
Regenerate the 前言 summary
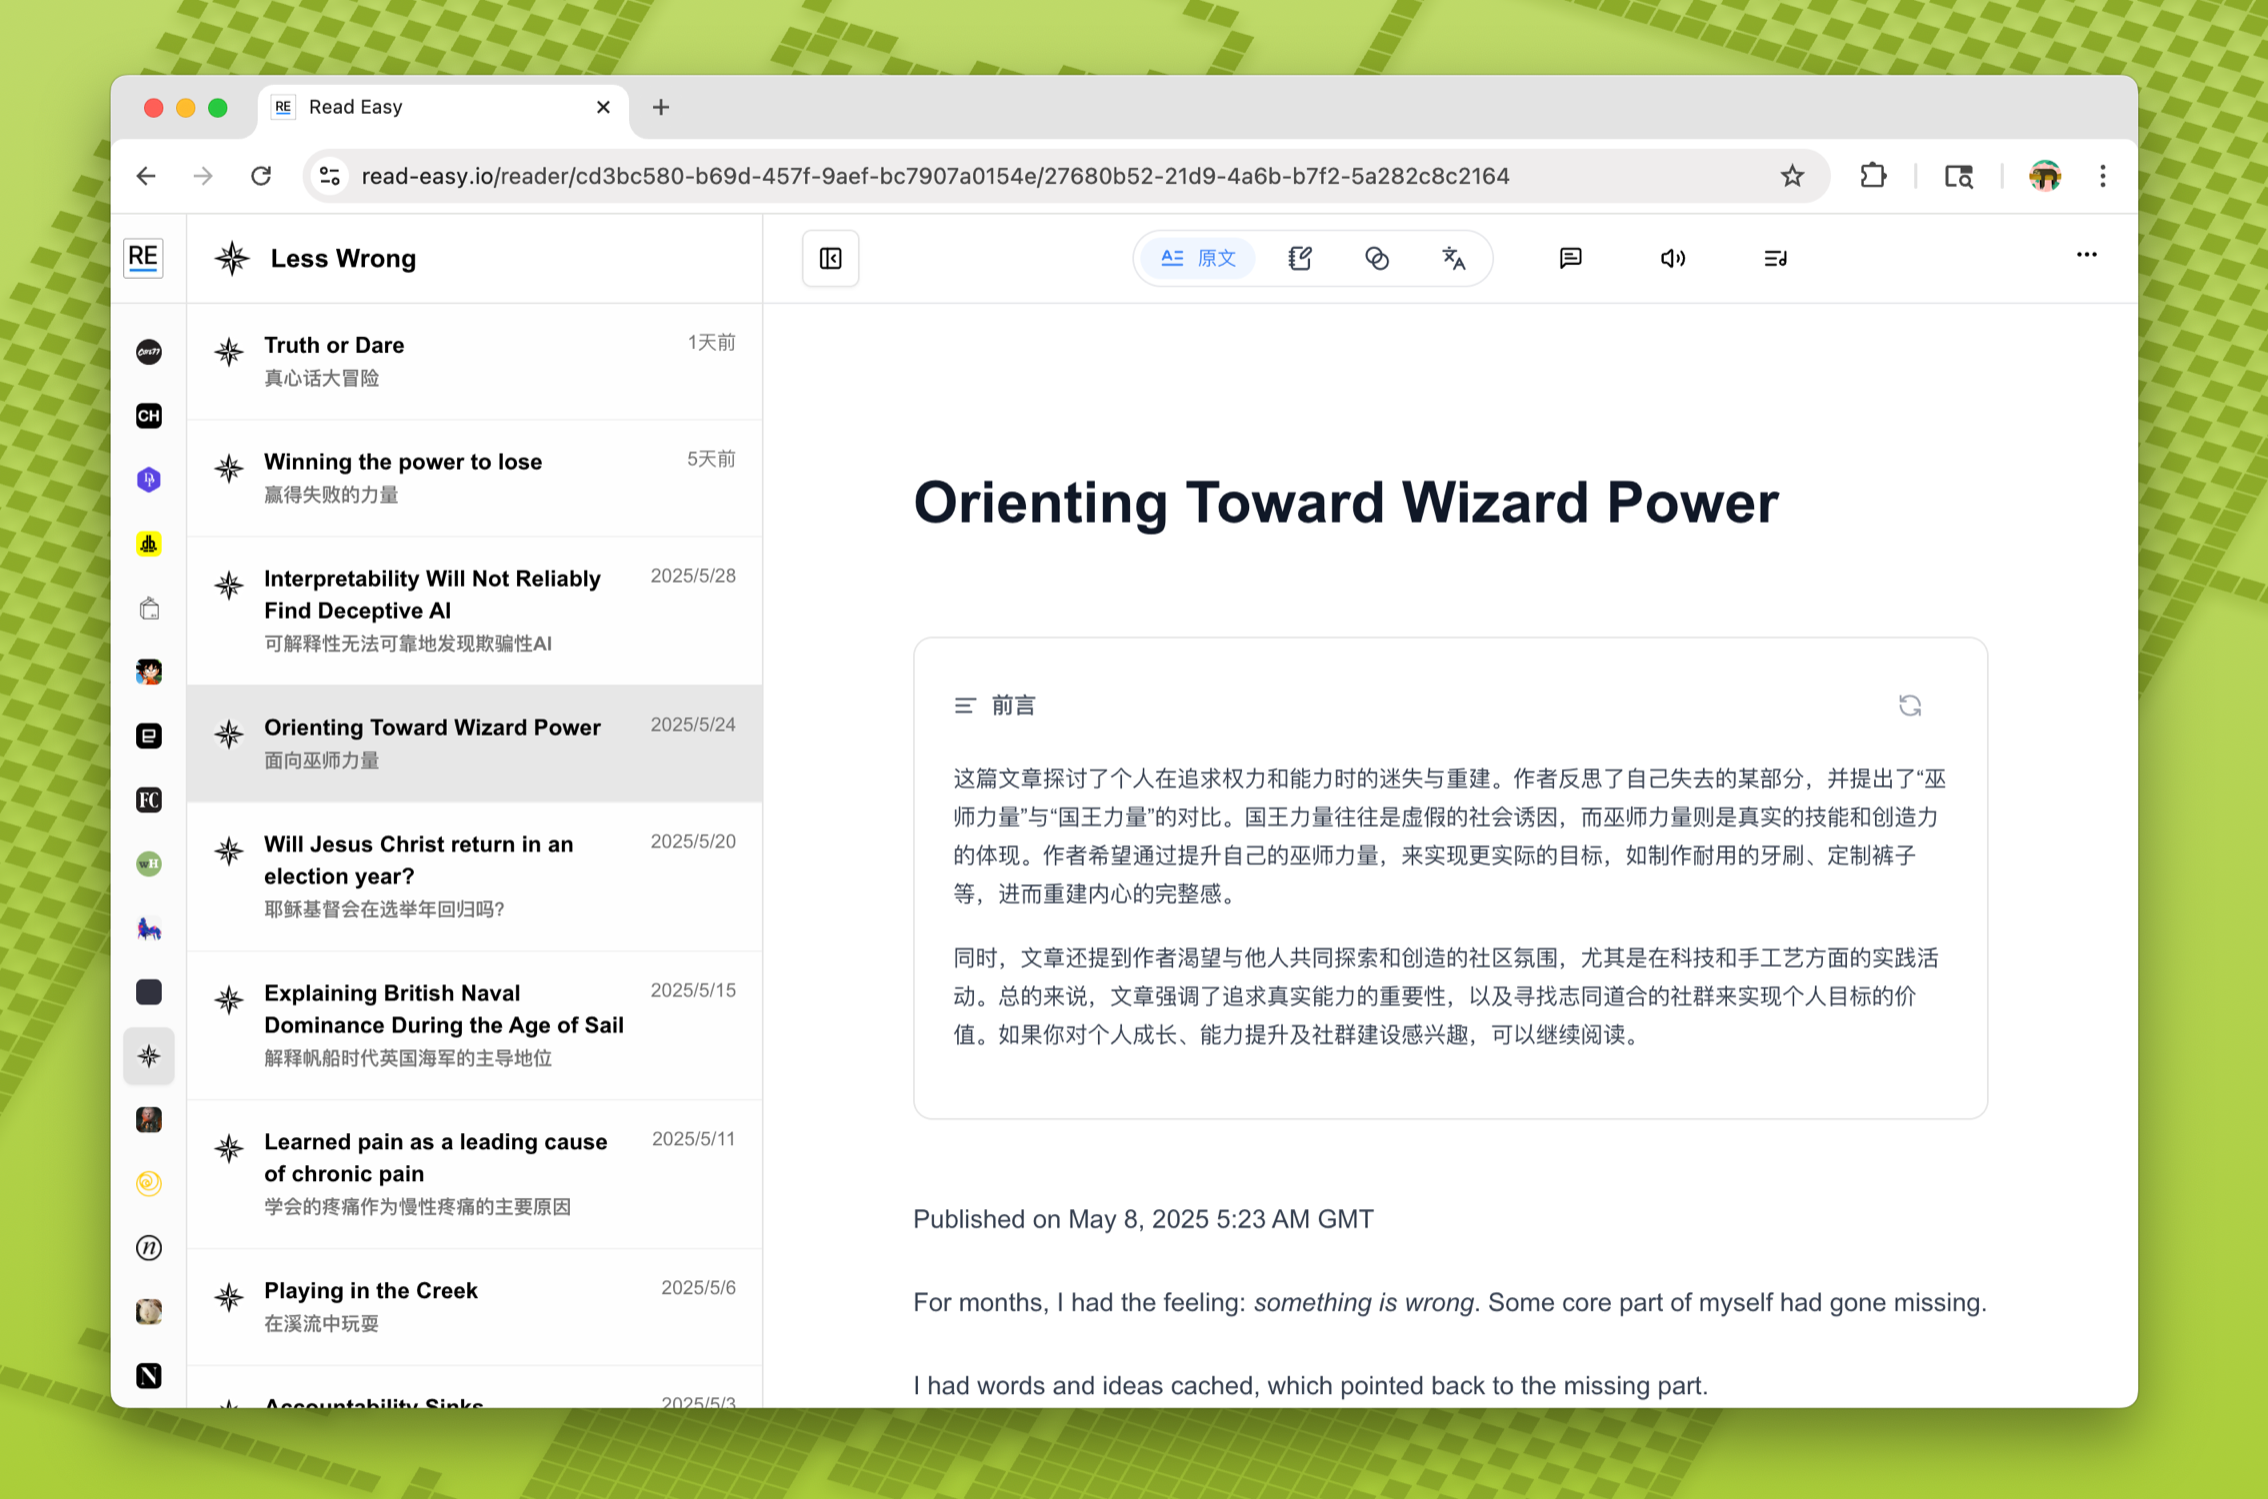click(1910, 706)
